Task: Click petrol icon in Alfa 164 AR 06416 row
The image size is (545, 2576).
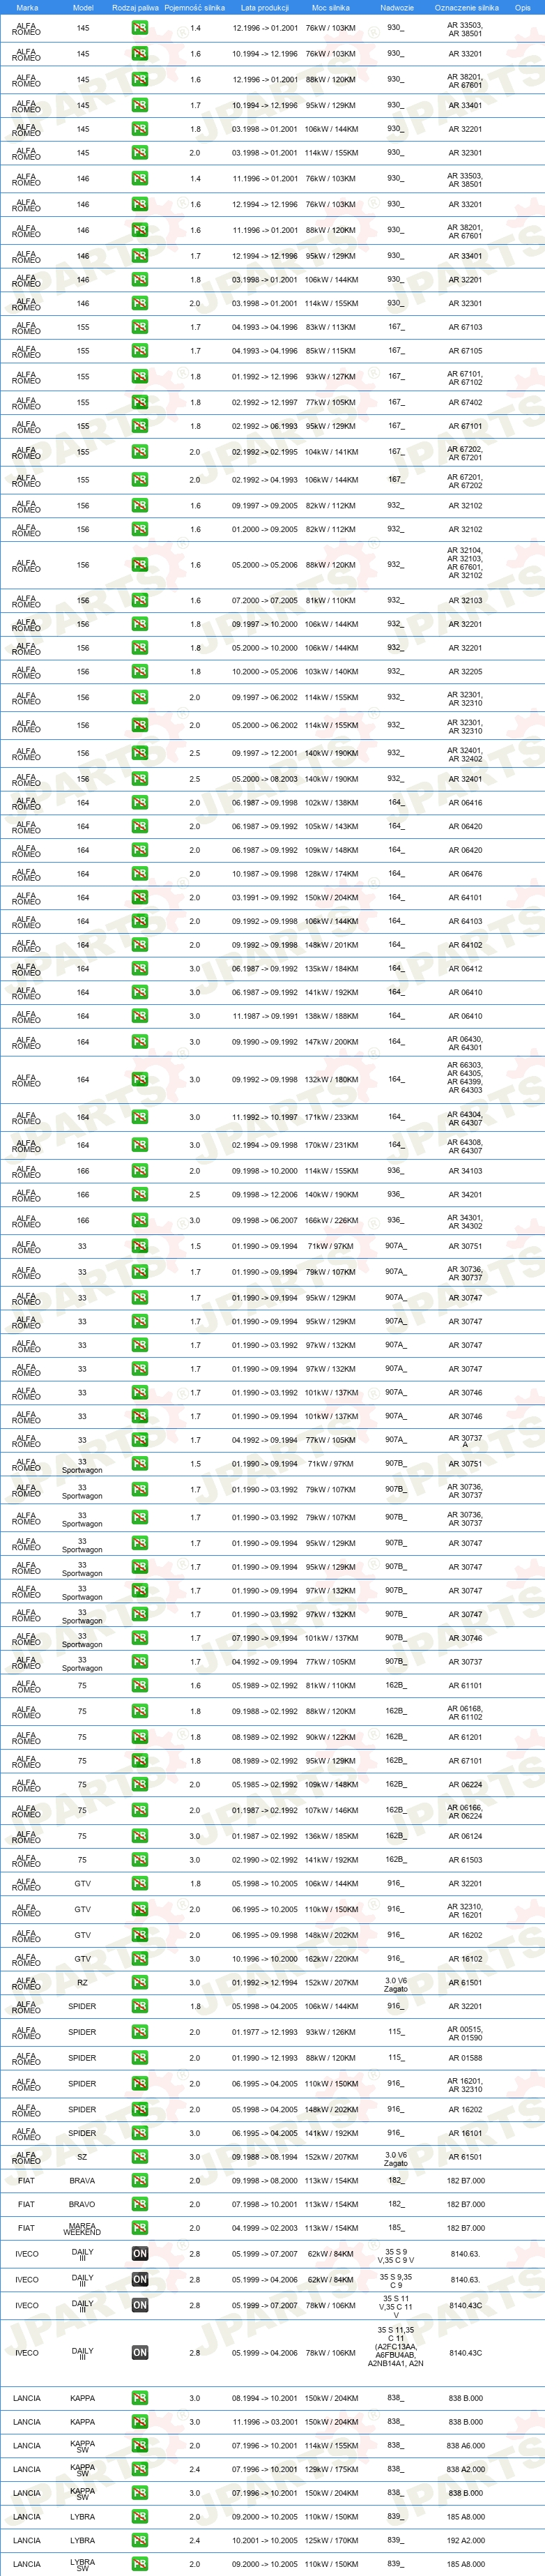Action: (x=139, y=803)
